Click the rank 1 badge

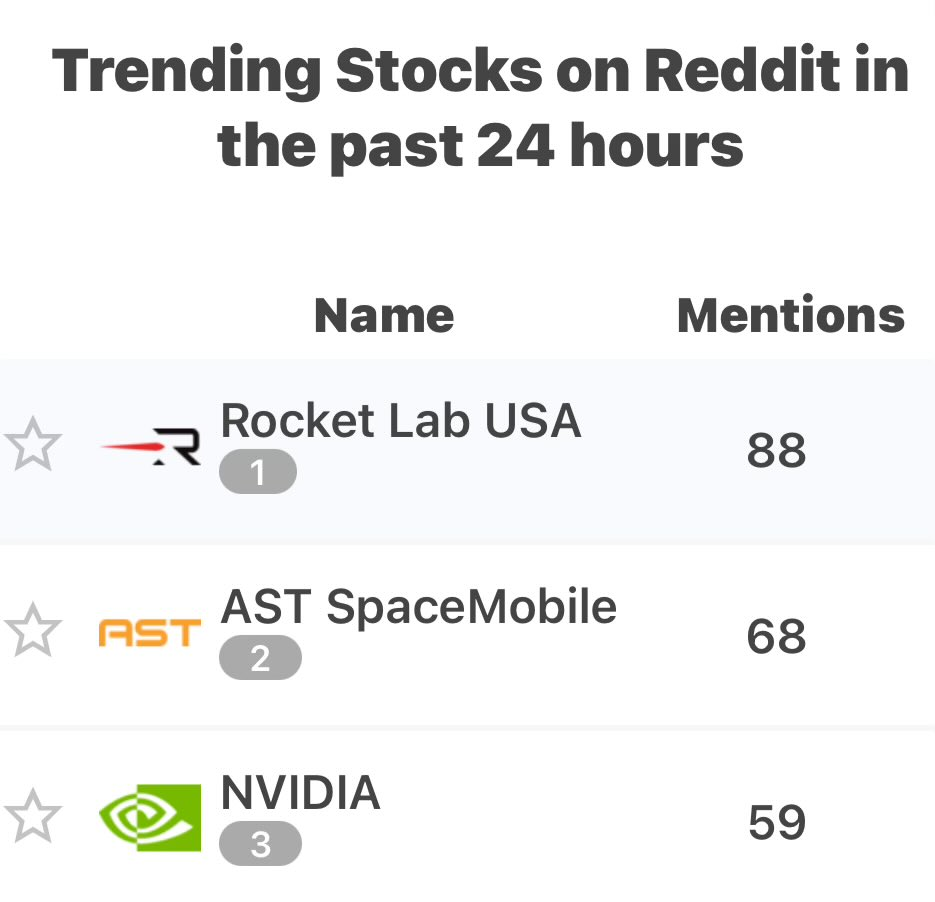pos(258,472)
